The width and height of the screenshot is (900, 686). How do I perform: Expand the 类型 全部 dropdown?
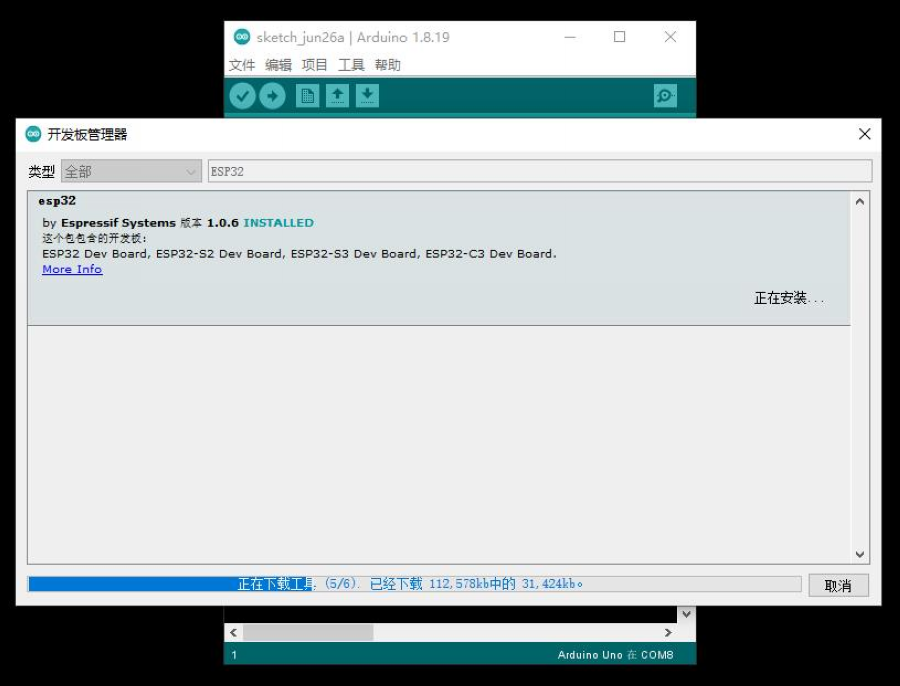pos(131,171)
